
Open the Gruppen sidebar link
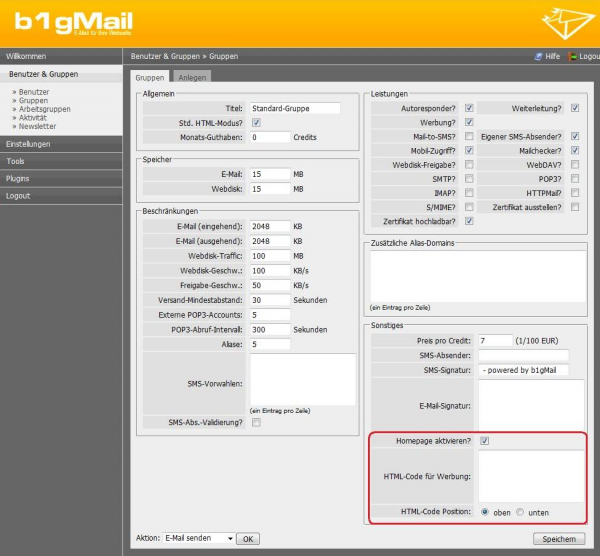tap(33, 101)
